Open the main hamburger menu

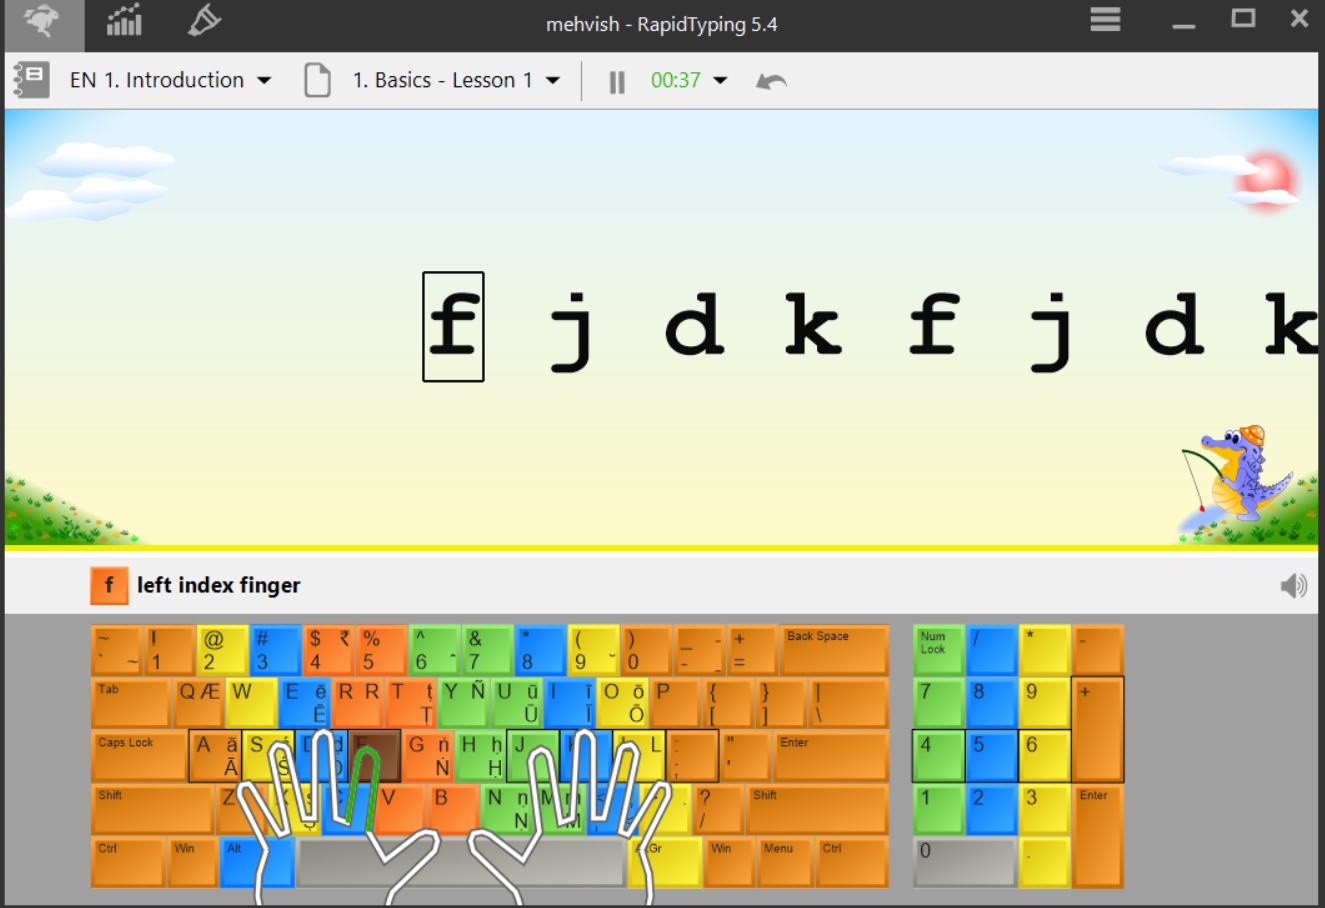coord(1104,20)
